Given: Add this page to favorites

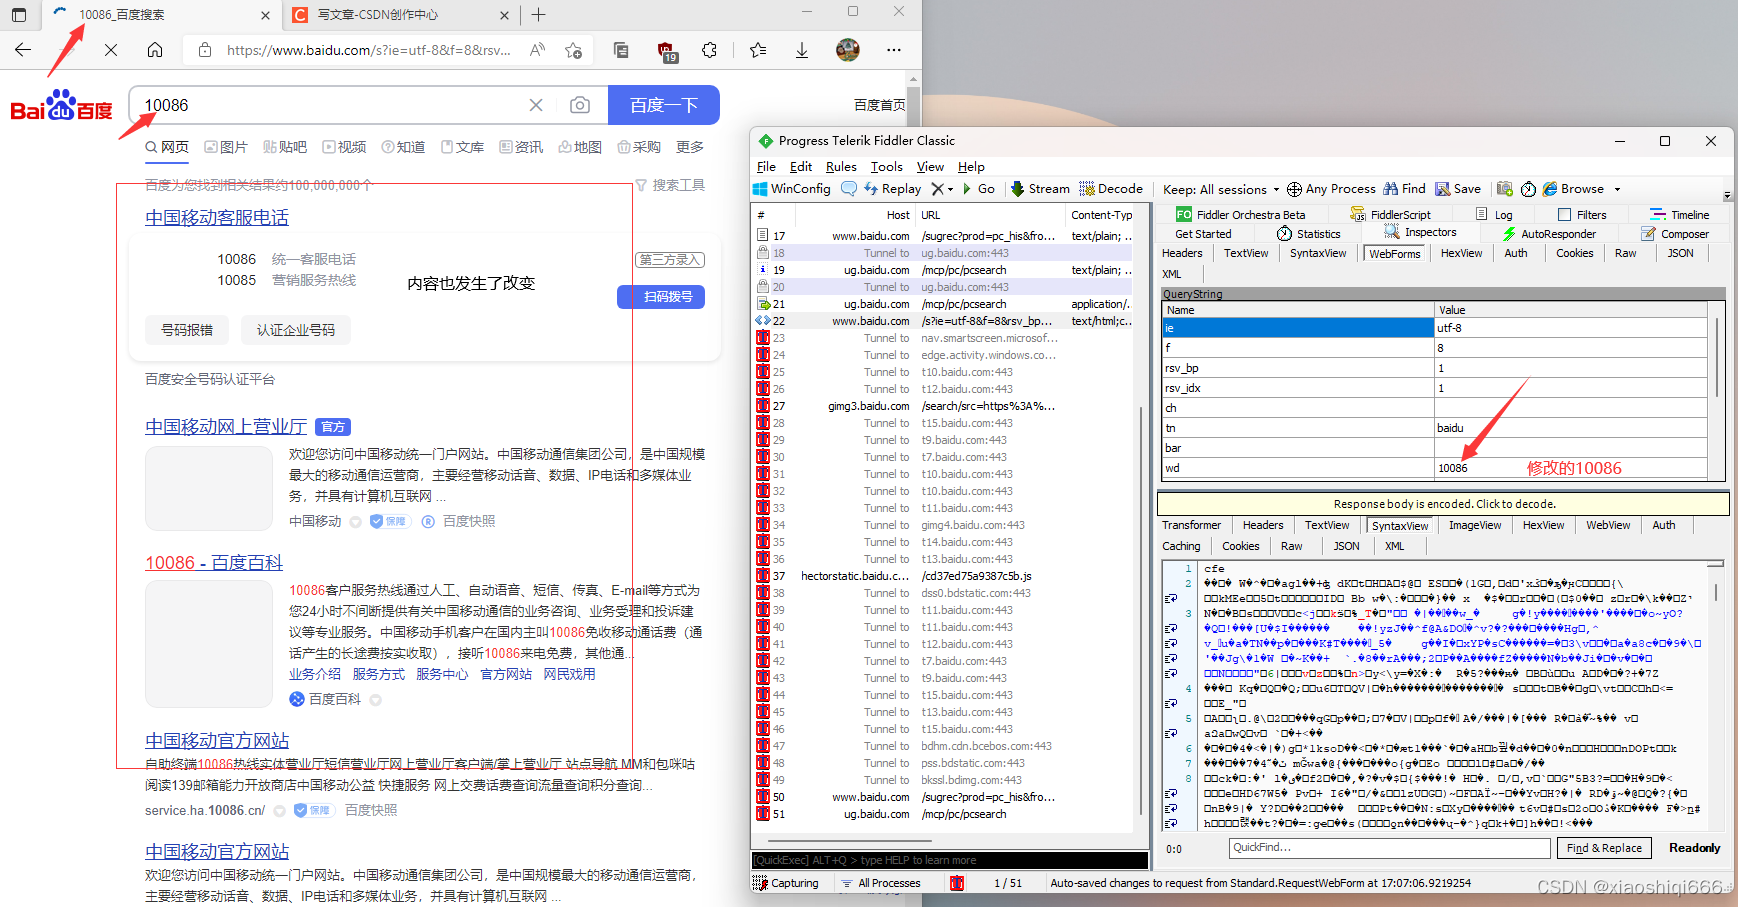Looking at the screenshot, I should click(x=574, y=50).
